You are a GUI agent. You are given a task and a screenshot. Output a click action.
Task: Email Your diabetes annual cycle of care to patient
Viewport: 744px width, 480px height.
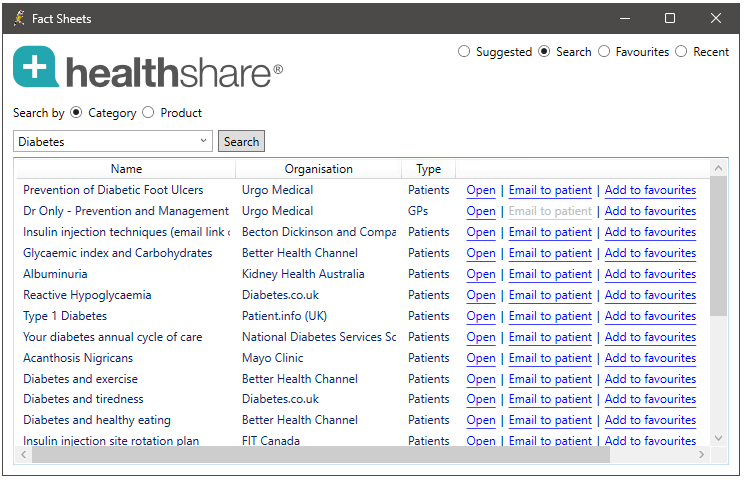tap(550, 337)
